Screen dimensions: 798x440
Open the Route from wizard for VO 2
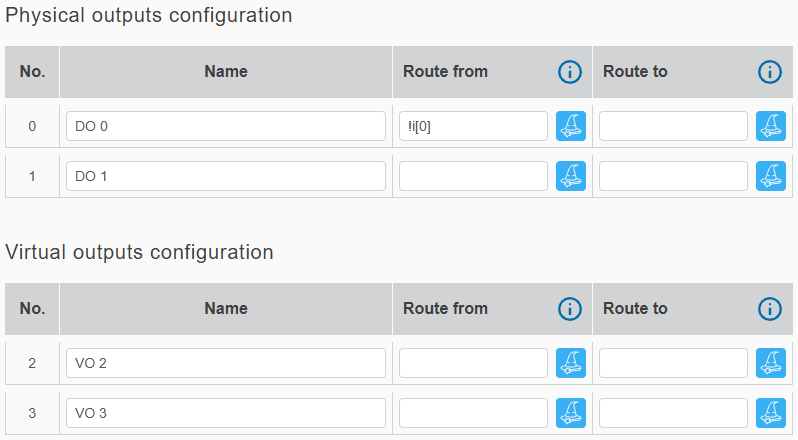click(x=571, y=363)
